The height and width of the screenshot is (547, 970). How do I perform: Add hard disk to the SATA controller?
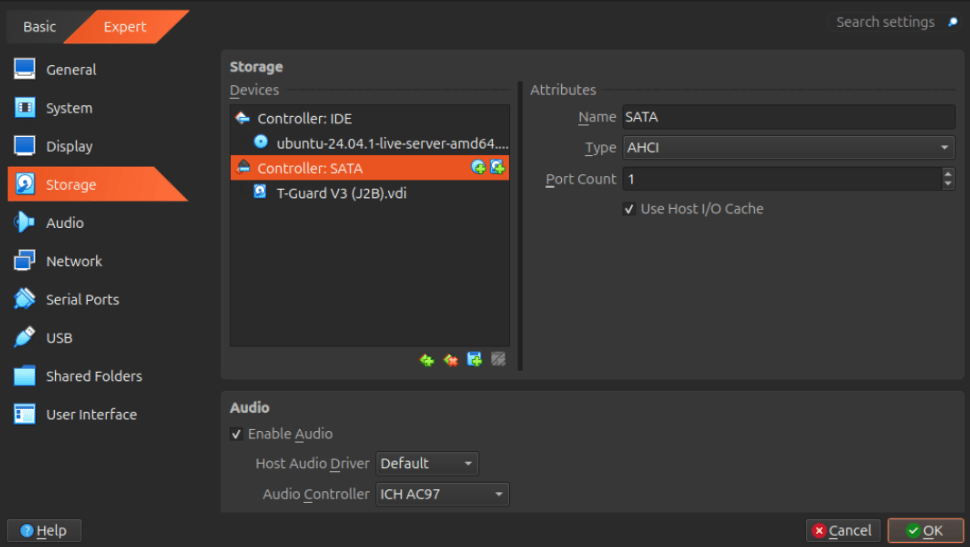[497, 167]
